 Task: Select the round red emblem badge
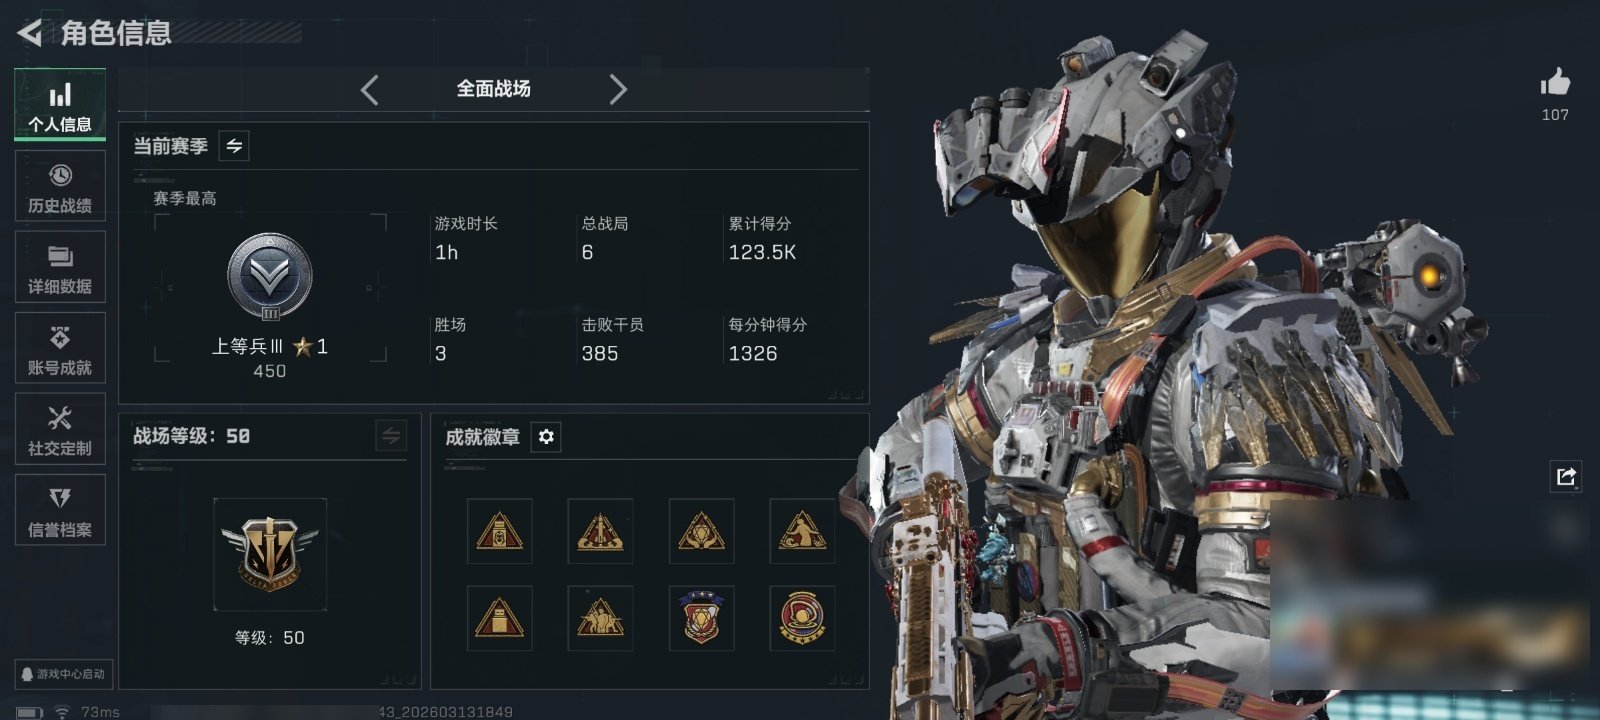[x=802, y=618]
